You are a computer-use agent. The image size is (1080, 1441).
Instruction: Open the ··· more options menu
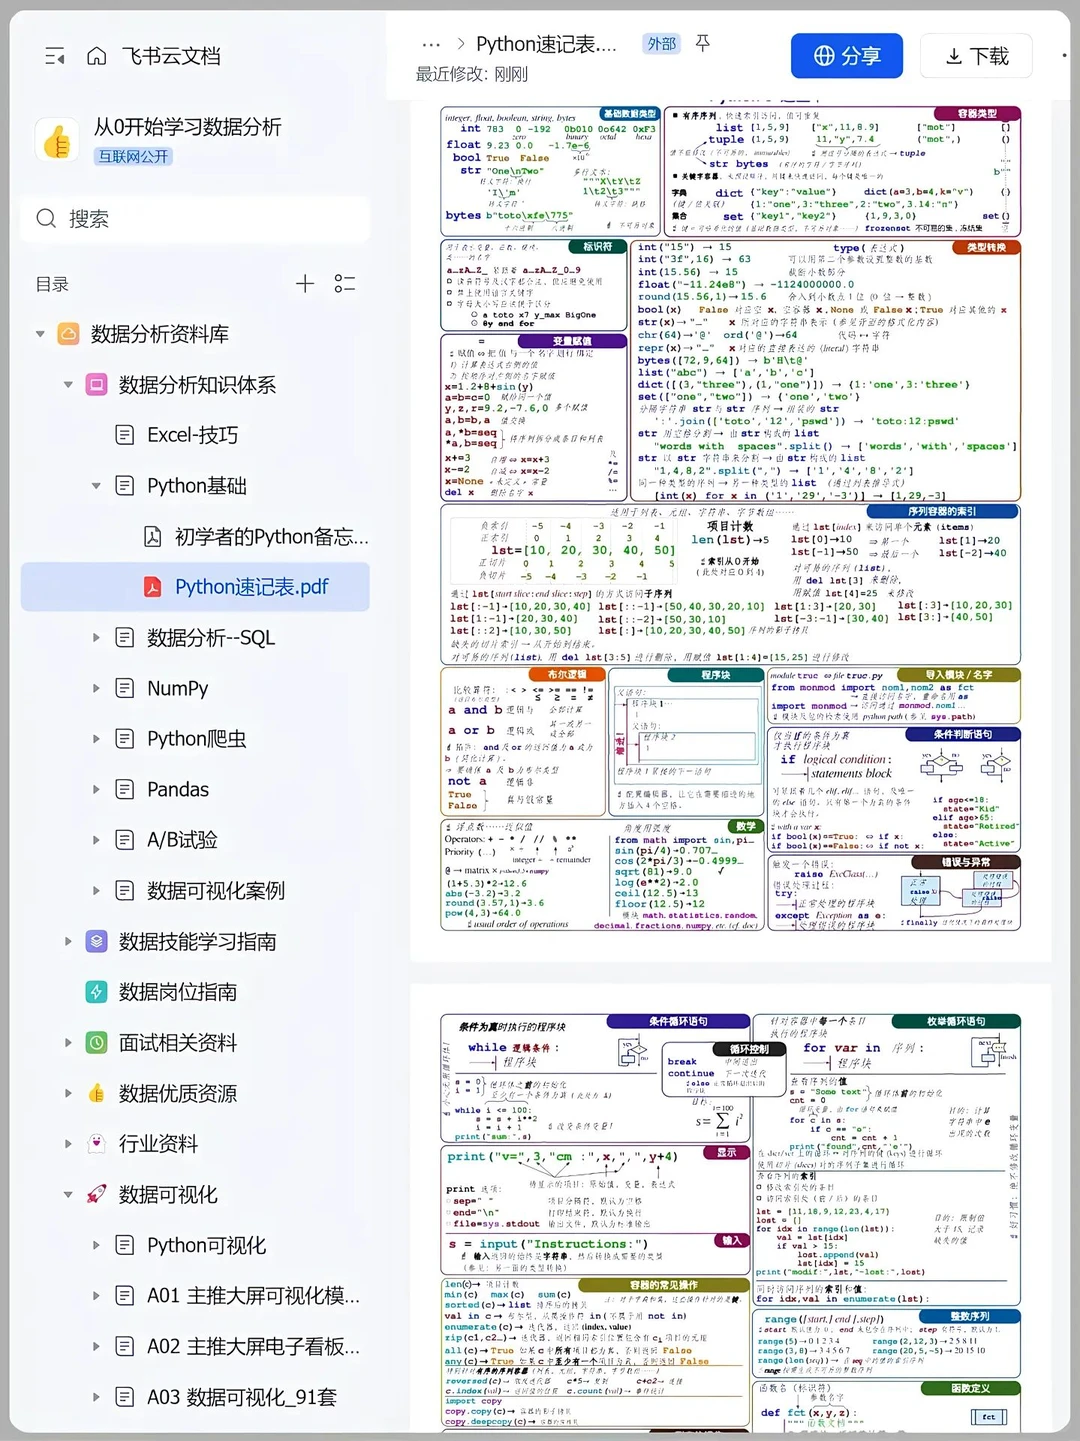click(x=430, y=43)
